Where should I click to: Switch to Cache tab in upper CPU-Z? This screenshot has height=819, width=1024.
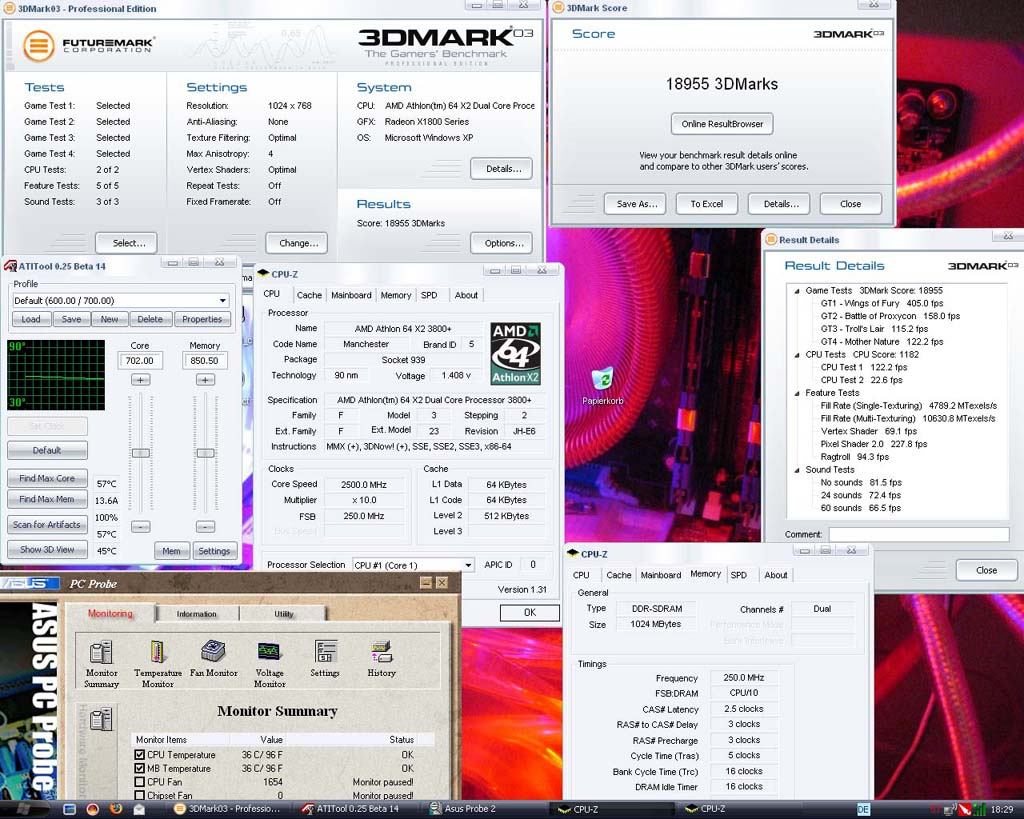(x=309, y=295)
